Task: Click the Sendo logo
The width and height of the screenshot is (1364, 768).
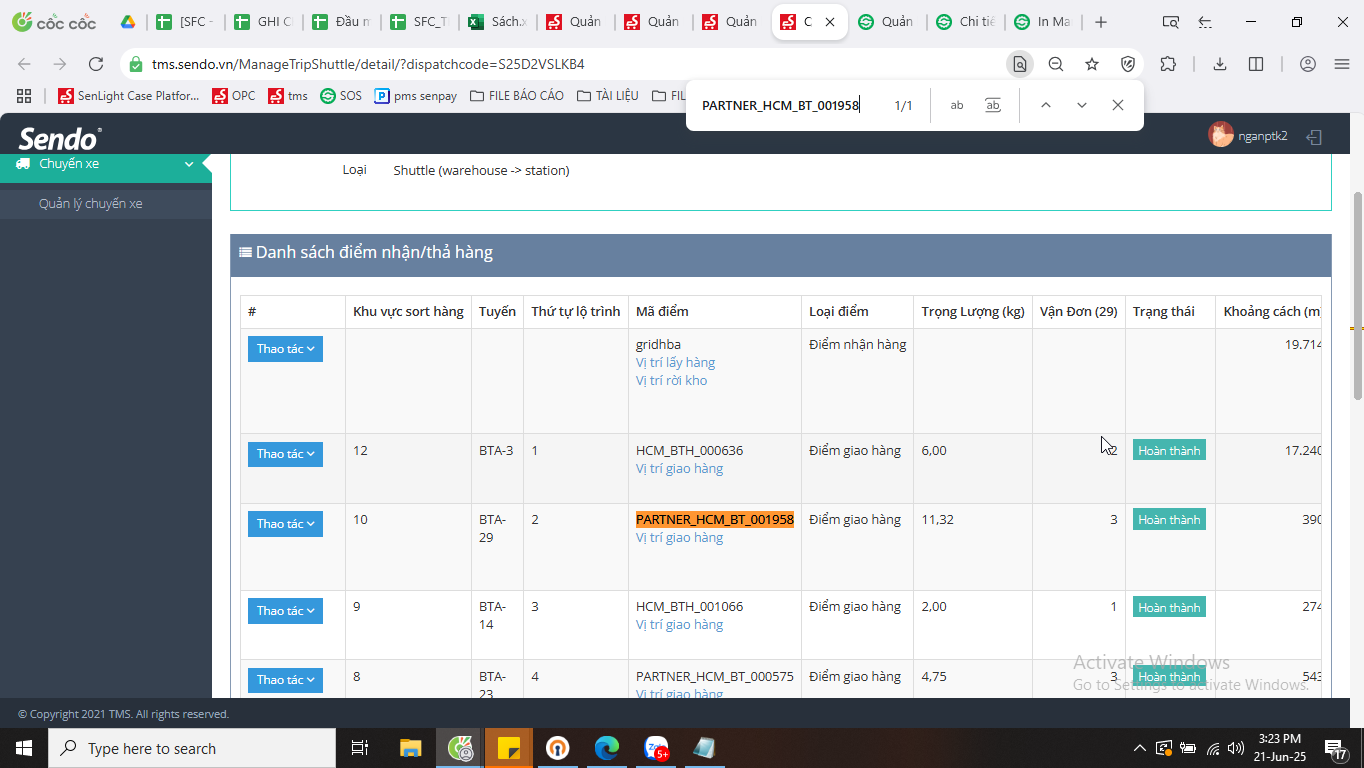Action: click(x=60, y=137)
